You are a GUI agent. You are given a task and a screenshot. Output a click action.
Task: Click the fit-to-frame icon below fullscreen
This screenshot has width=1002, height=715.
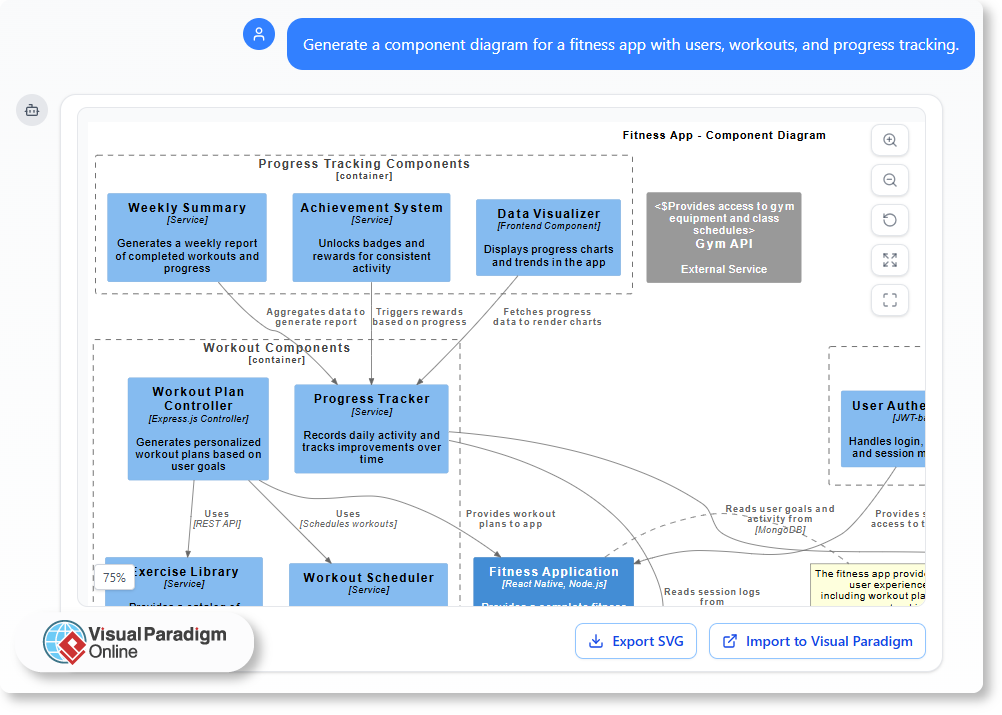click(889, 300)
